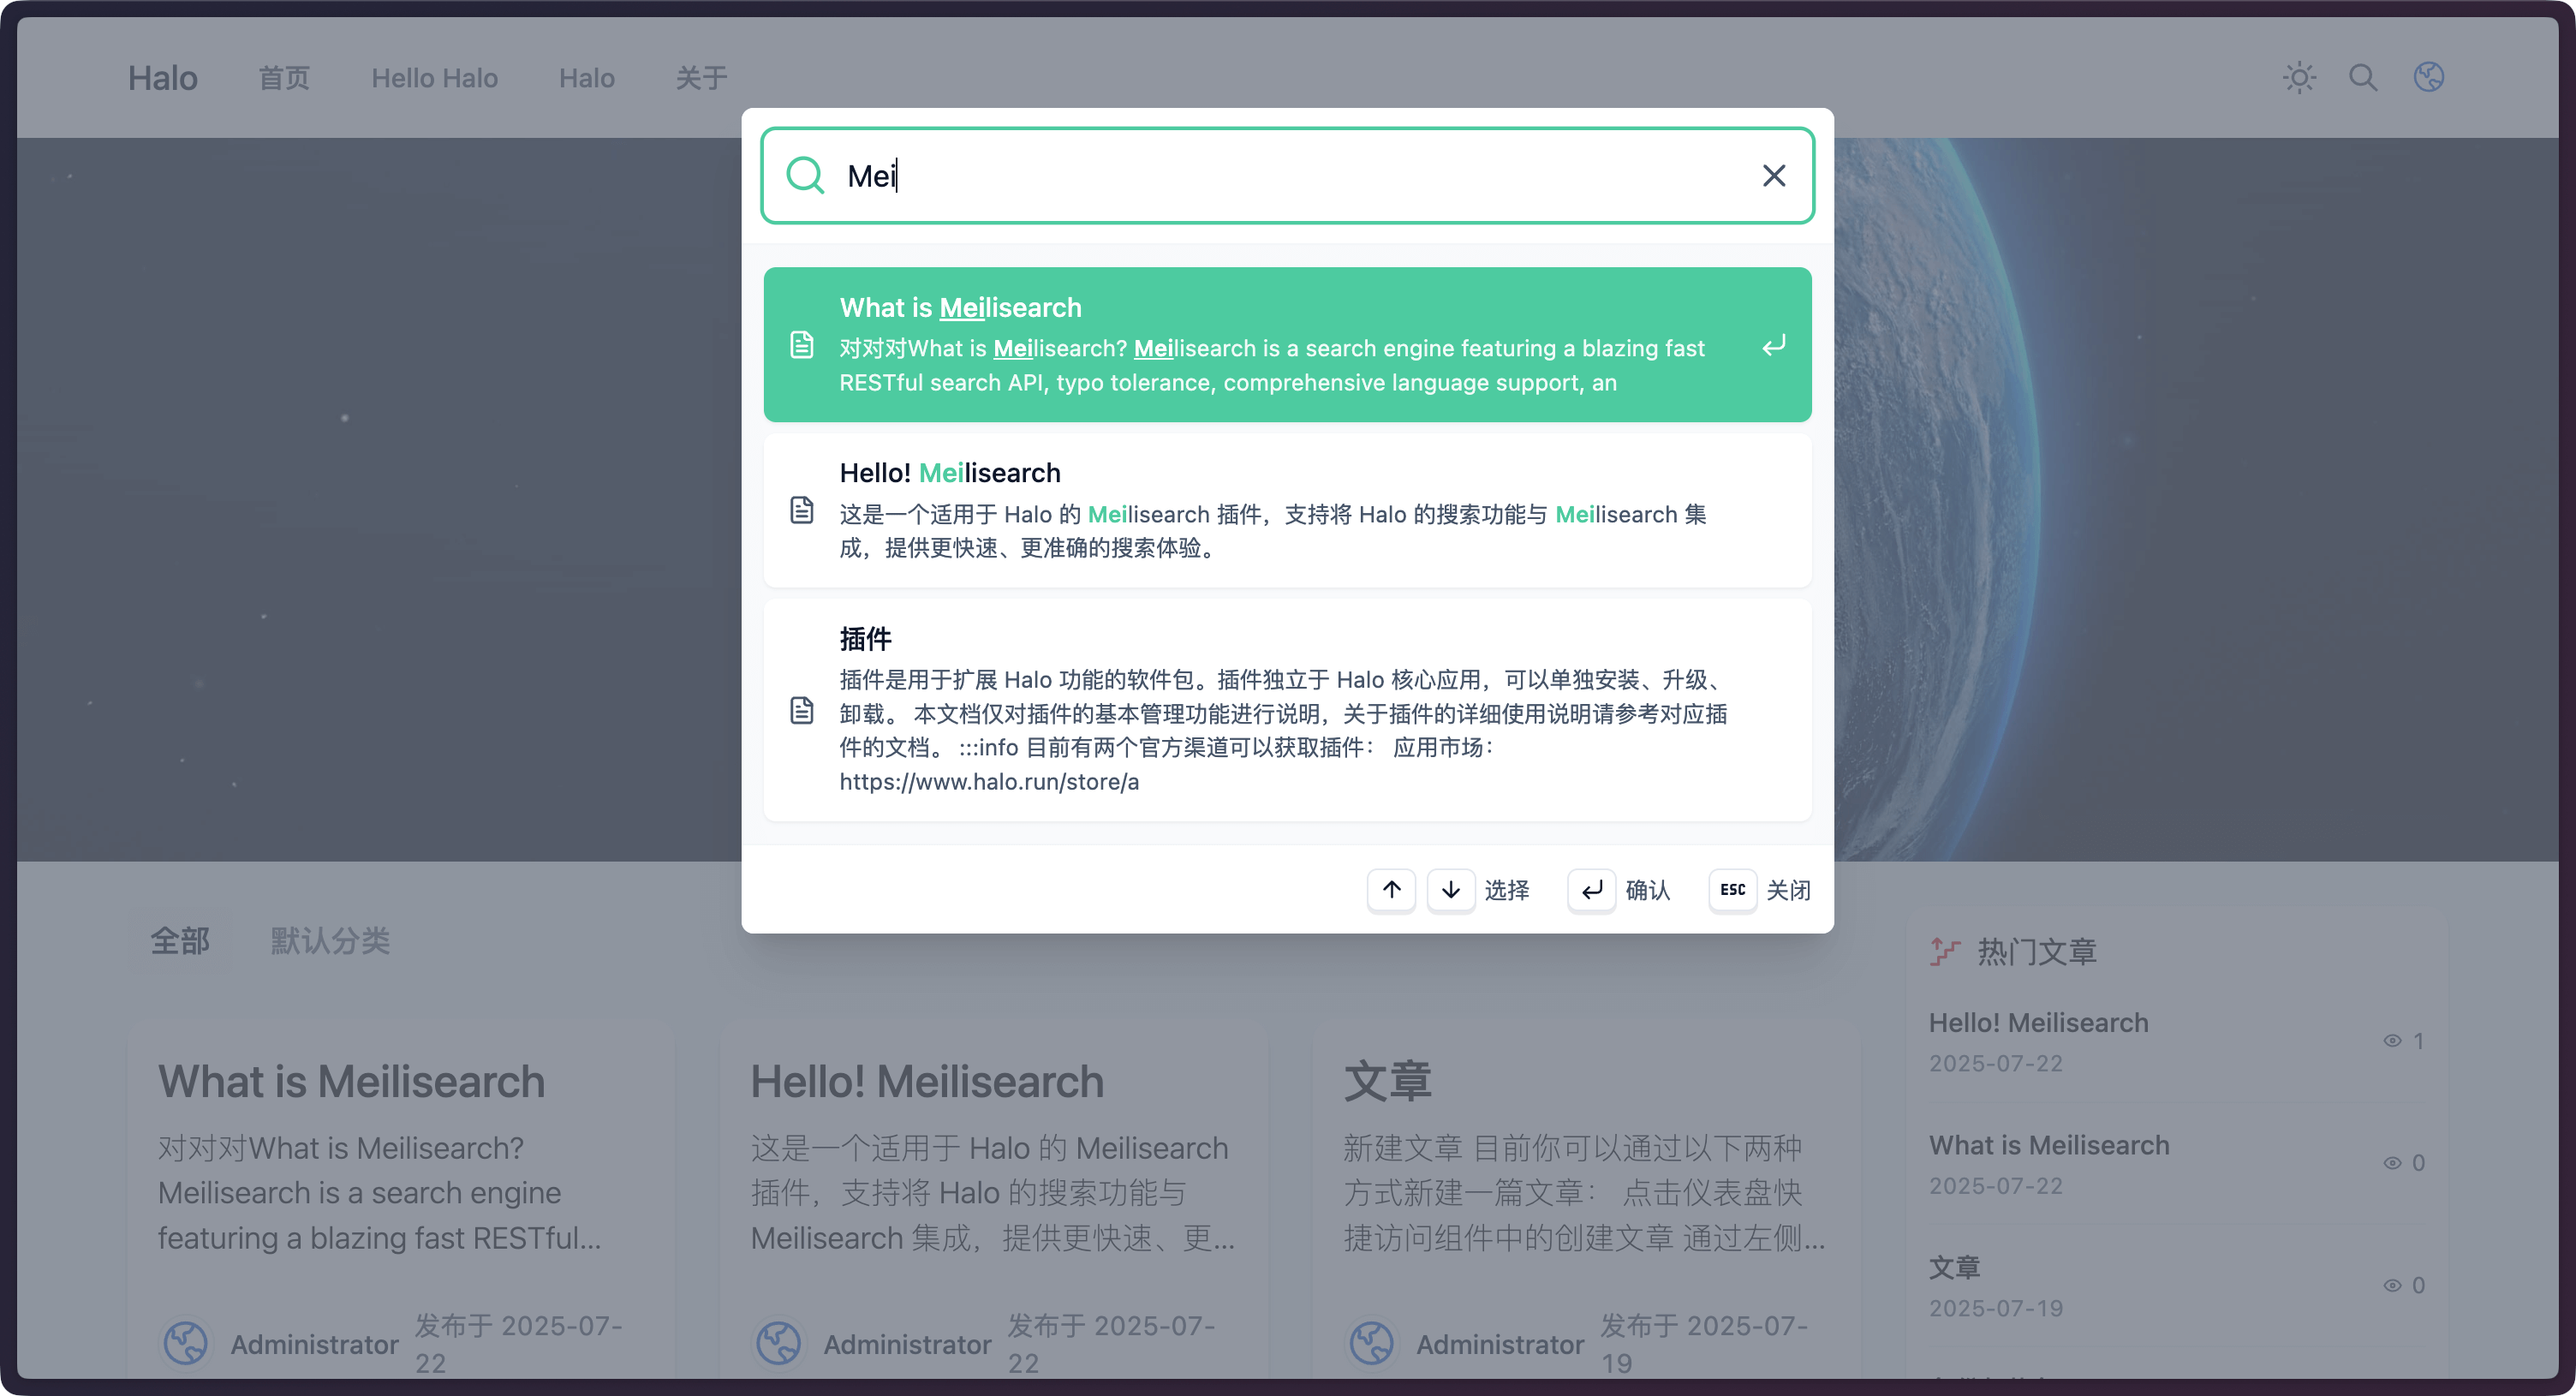Clear search with the X icon

1773,176
